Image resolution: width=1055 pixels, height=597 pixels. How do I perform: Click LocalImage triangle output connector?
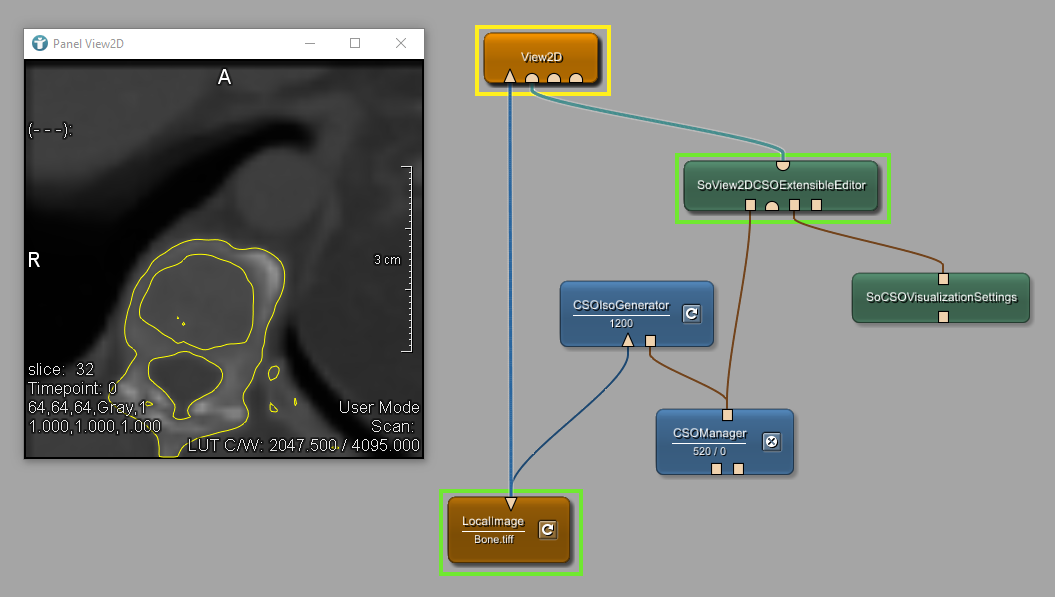[x=510, y=503]
